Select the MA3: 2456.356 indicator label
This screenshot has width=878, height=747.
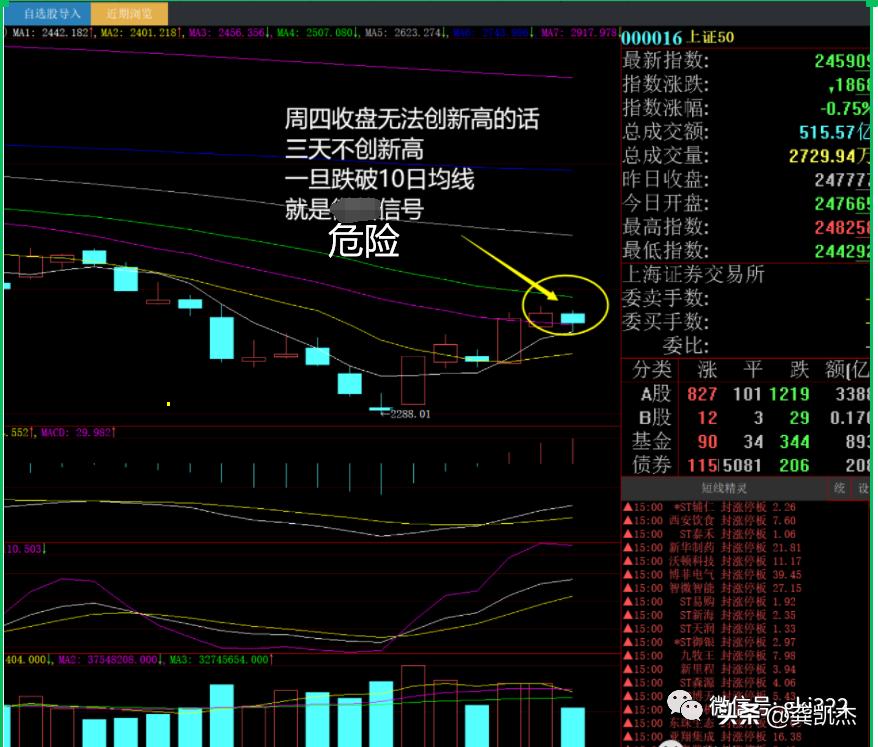click(x=230, y=33)
